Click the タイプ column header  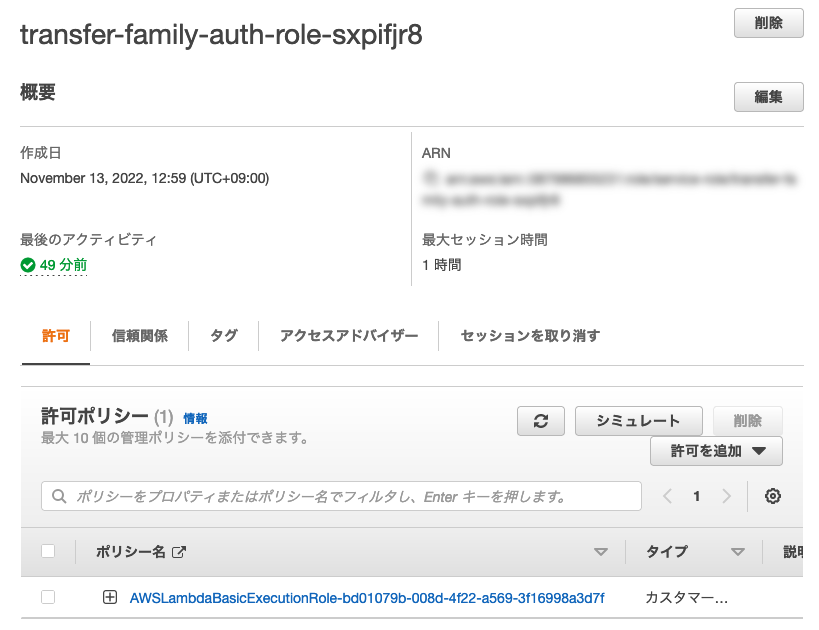[x=666, y=552]
